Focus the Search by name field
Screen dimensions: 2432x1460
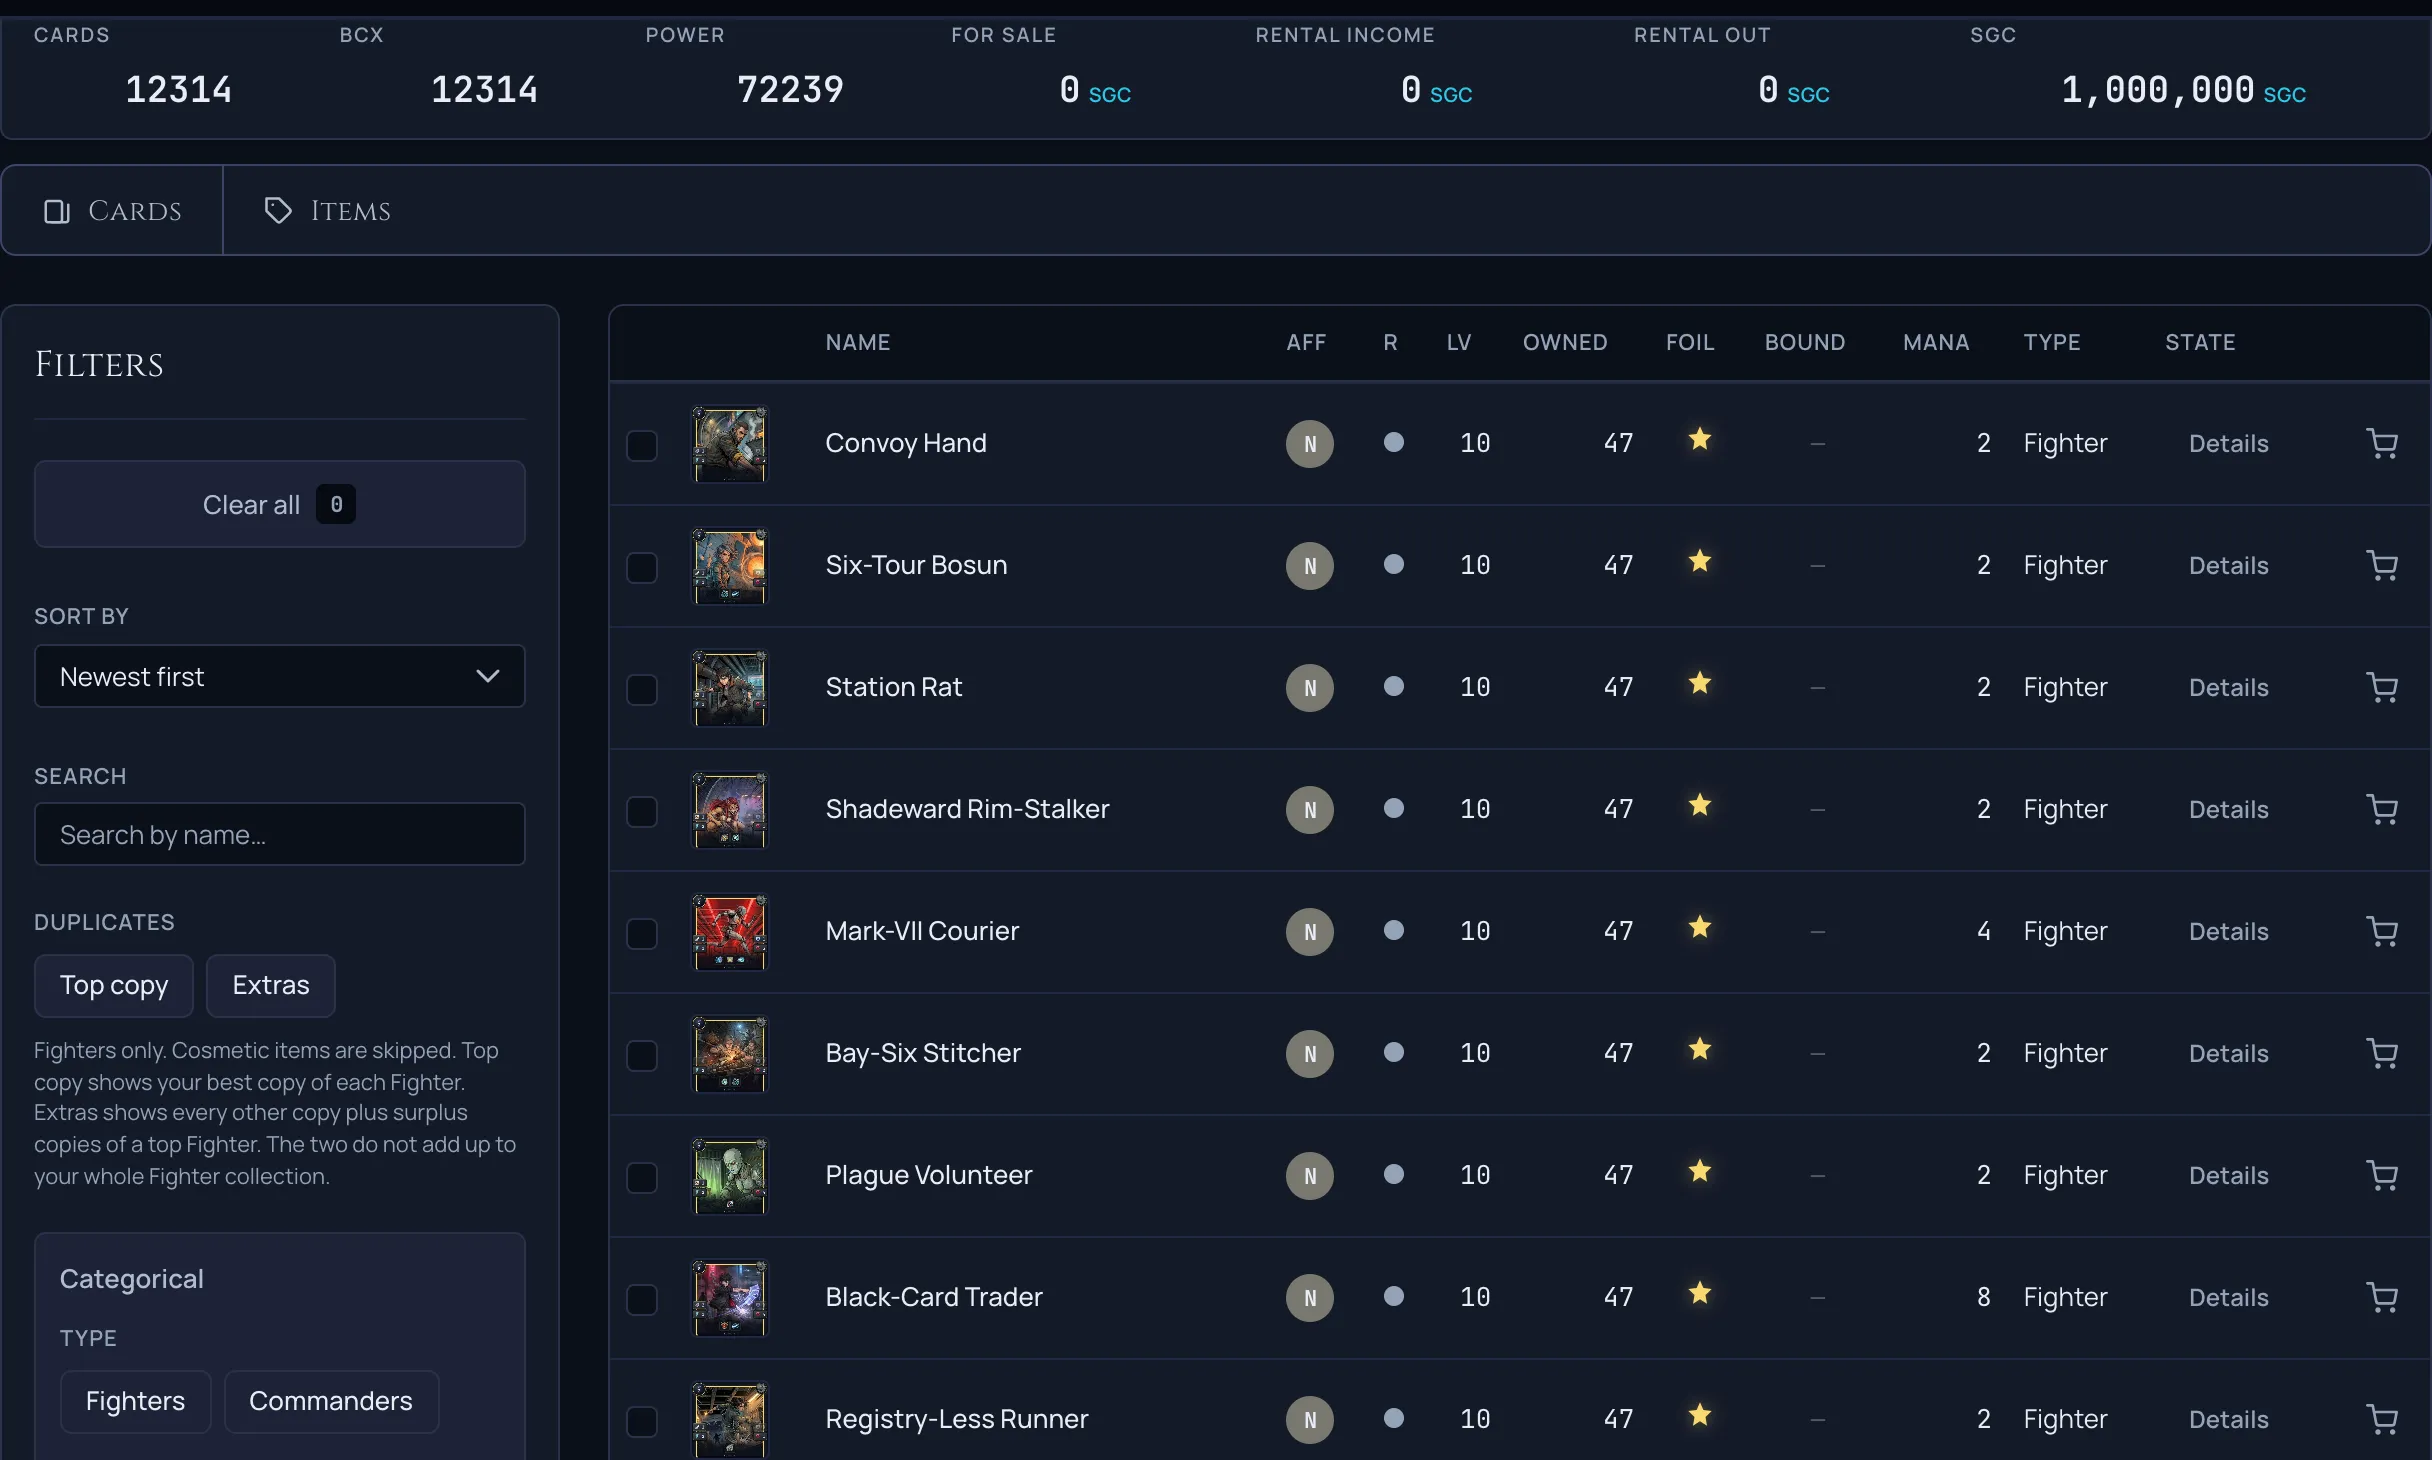coord(280,834)
